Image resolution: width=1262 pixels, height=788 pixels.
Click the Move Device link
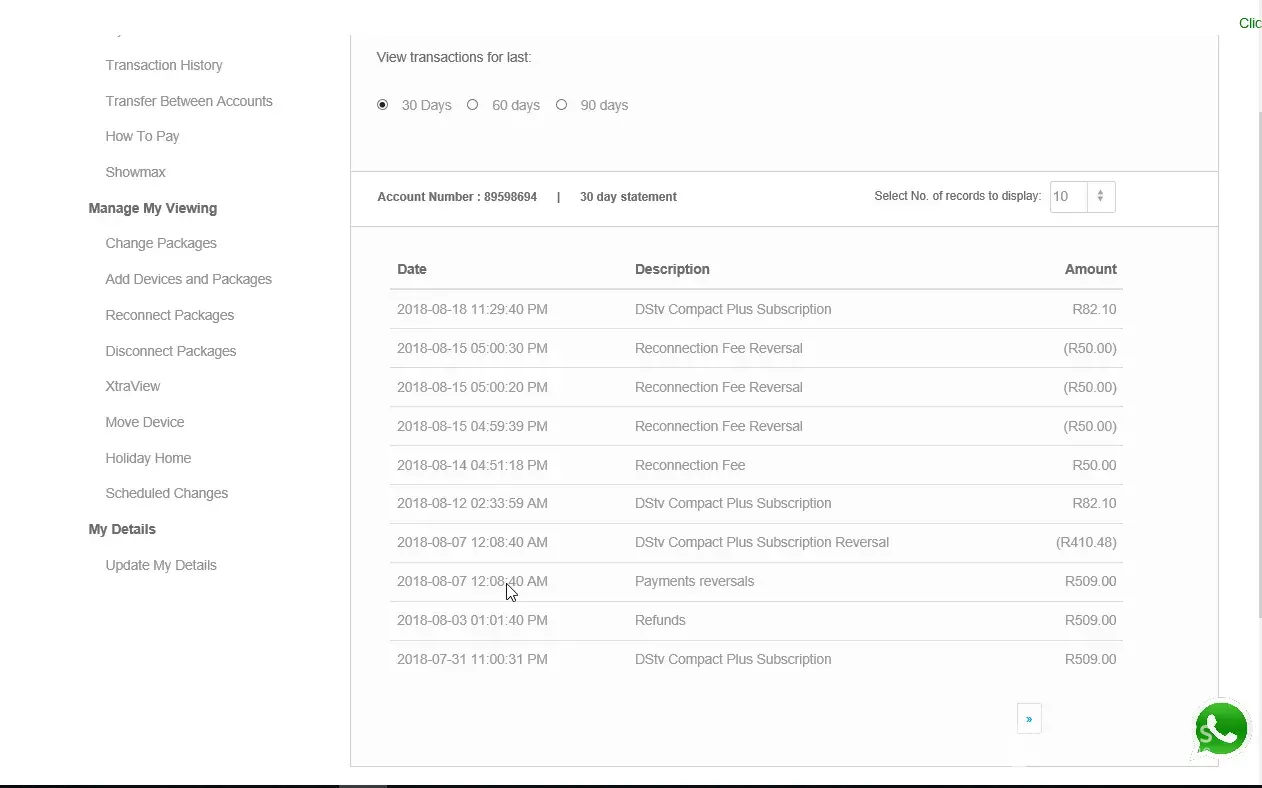point(145,422)
